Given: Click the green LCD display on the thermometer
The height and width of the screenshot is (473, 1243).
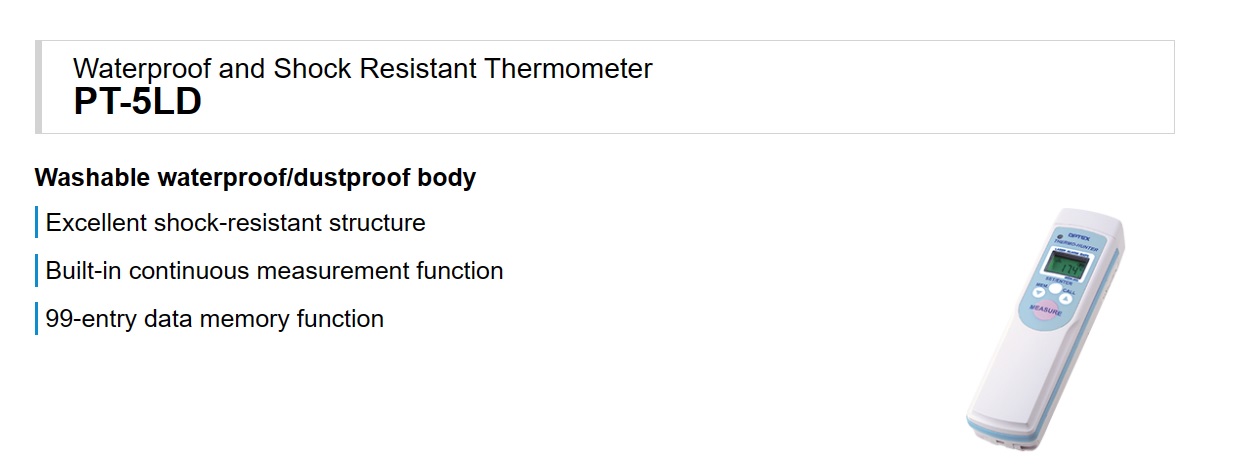Looking at the screenshot, I should [x=1067, y=265].
